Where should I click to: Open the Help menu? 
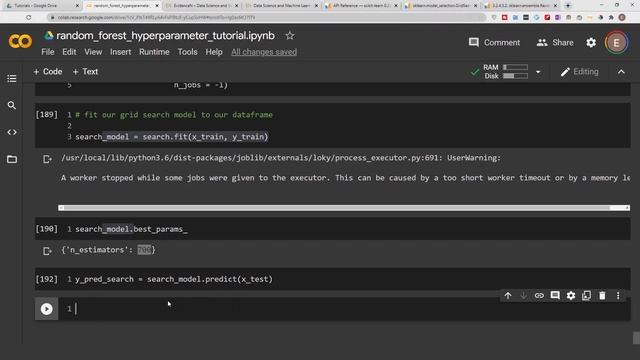coord(214,52)
